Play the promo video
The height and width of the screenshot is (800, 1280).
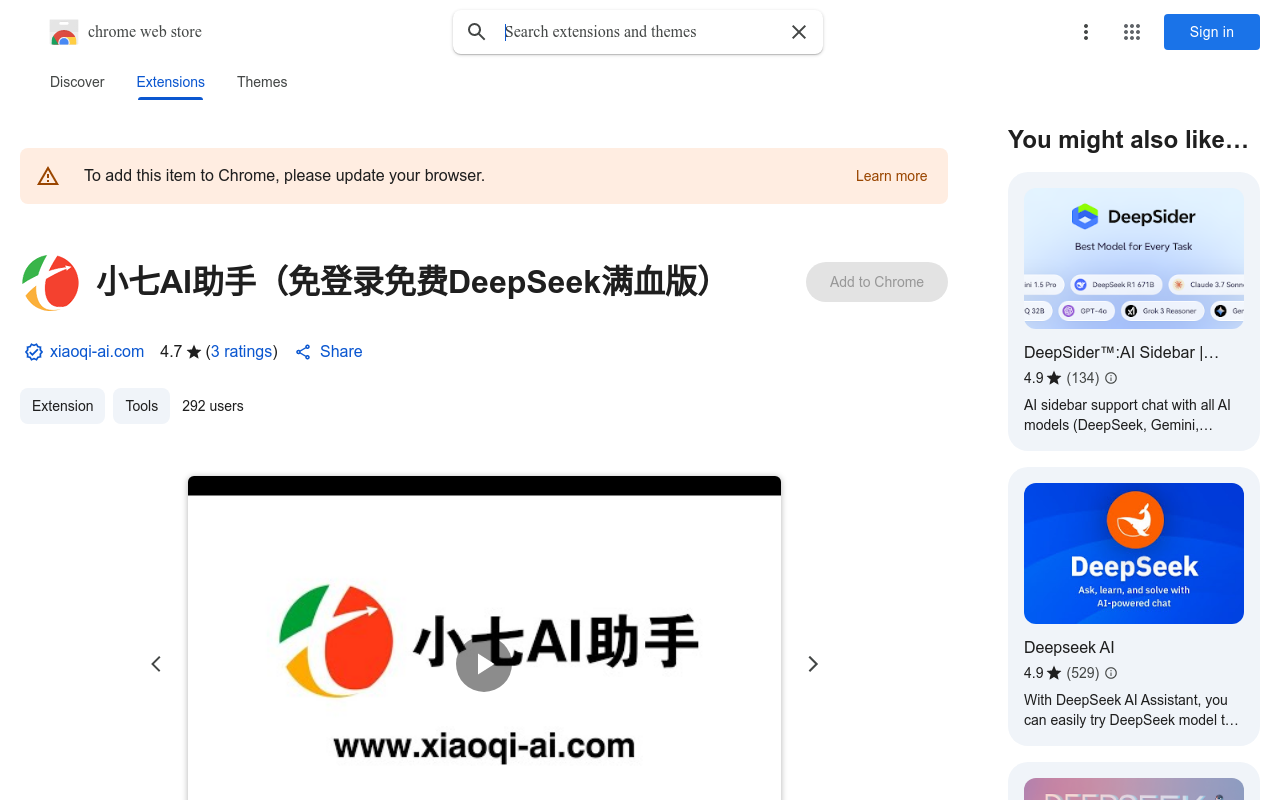[484, 664]
